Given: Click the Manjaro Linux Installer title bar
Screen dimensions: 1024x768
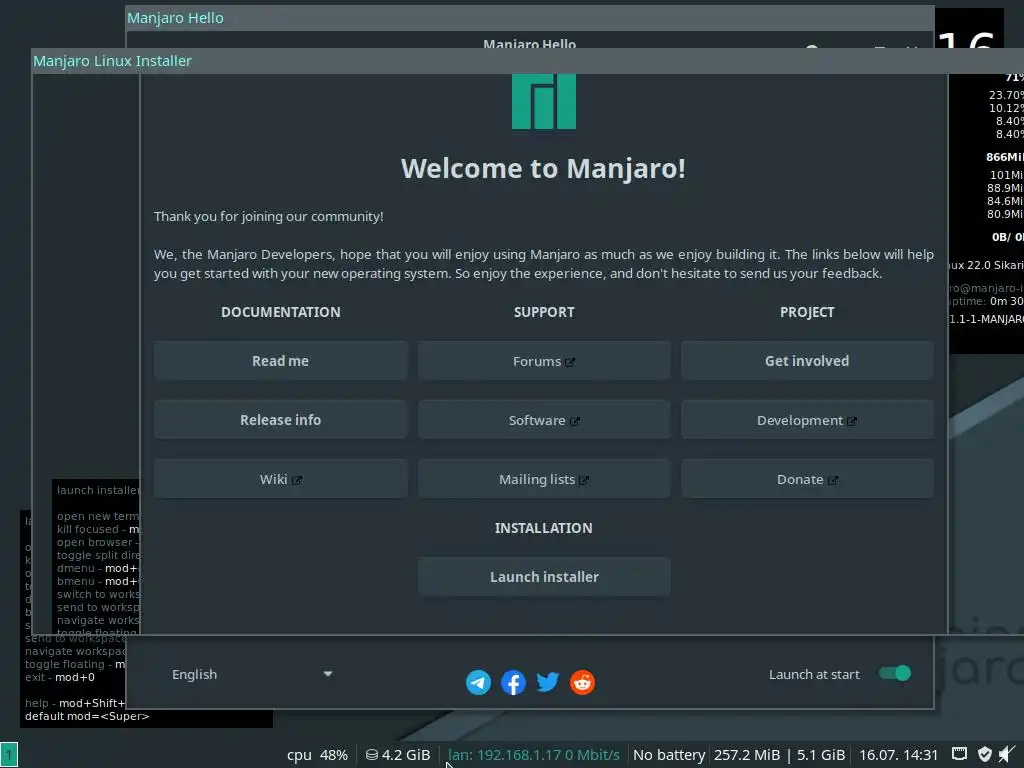Looking at the screenshot, I should coord(528,61).
